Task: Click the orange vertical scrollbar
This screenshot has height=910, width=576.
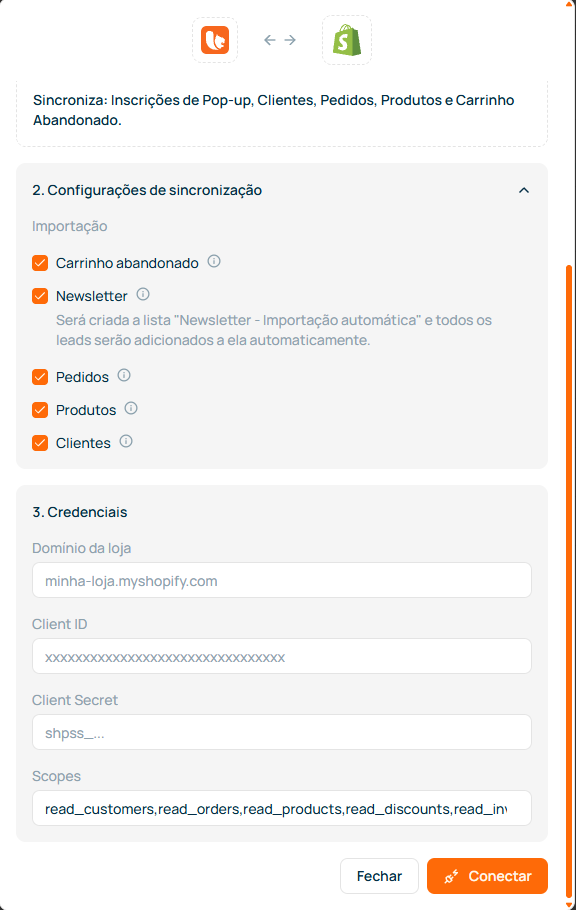Action: 569,580
